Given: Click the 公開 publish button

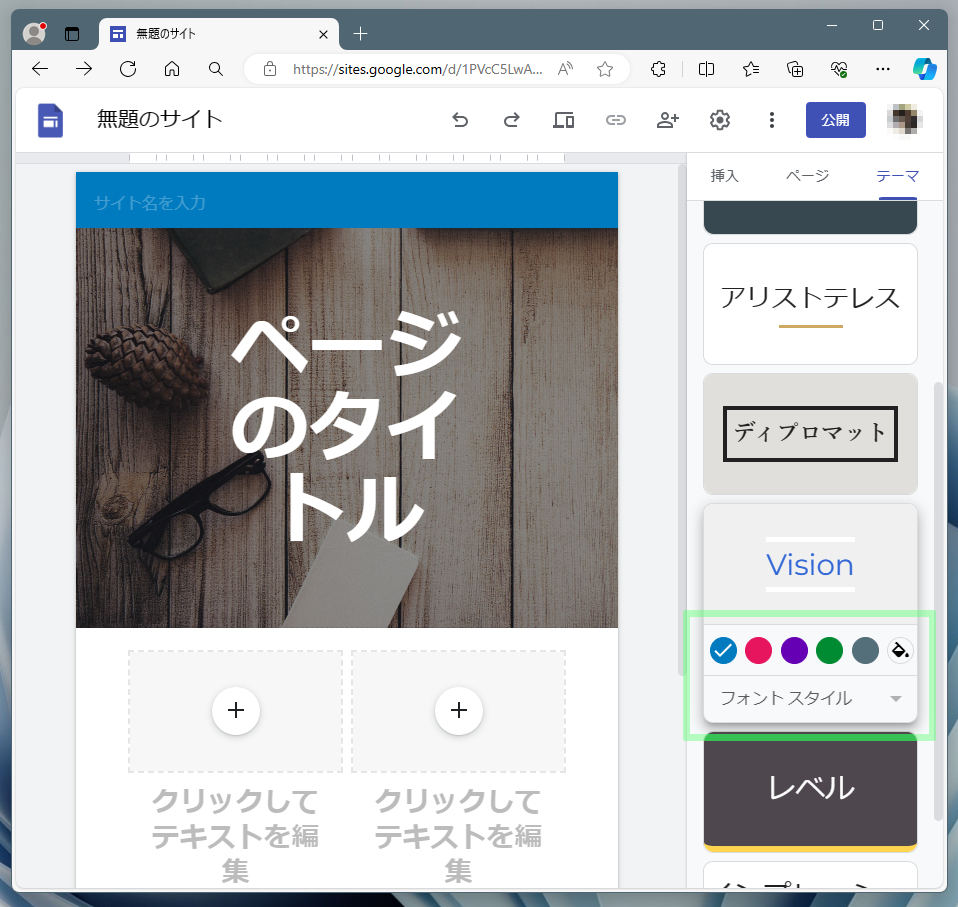Looking at the screenshot, I should point(835,120).
